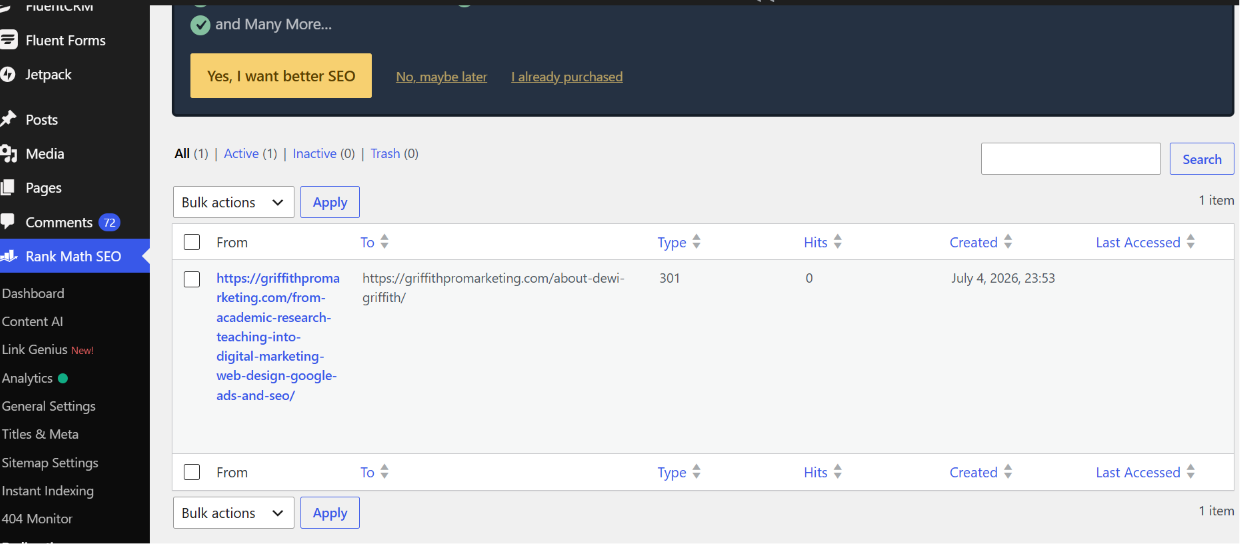Open Fluent Forms in the admin menu
The height and width of the screenshot is (544, 1240).
click(66, 40)
